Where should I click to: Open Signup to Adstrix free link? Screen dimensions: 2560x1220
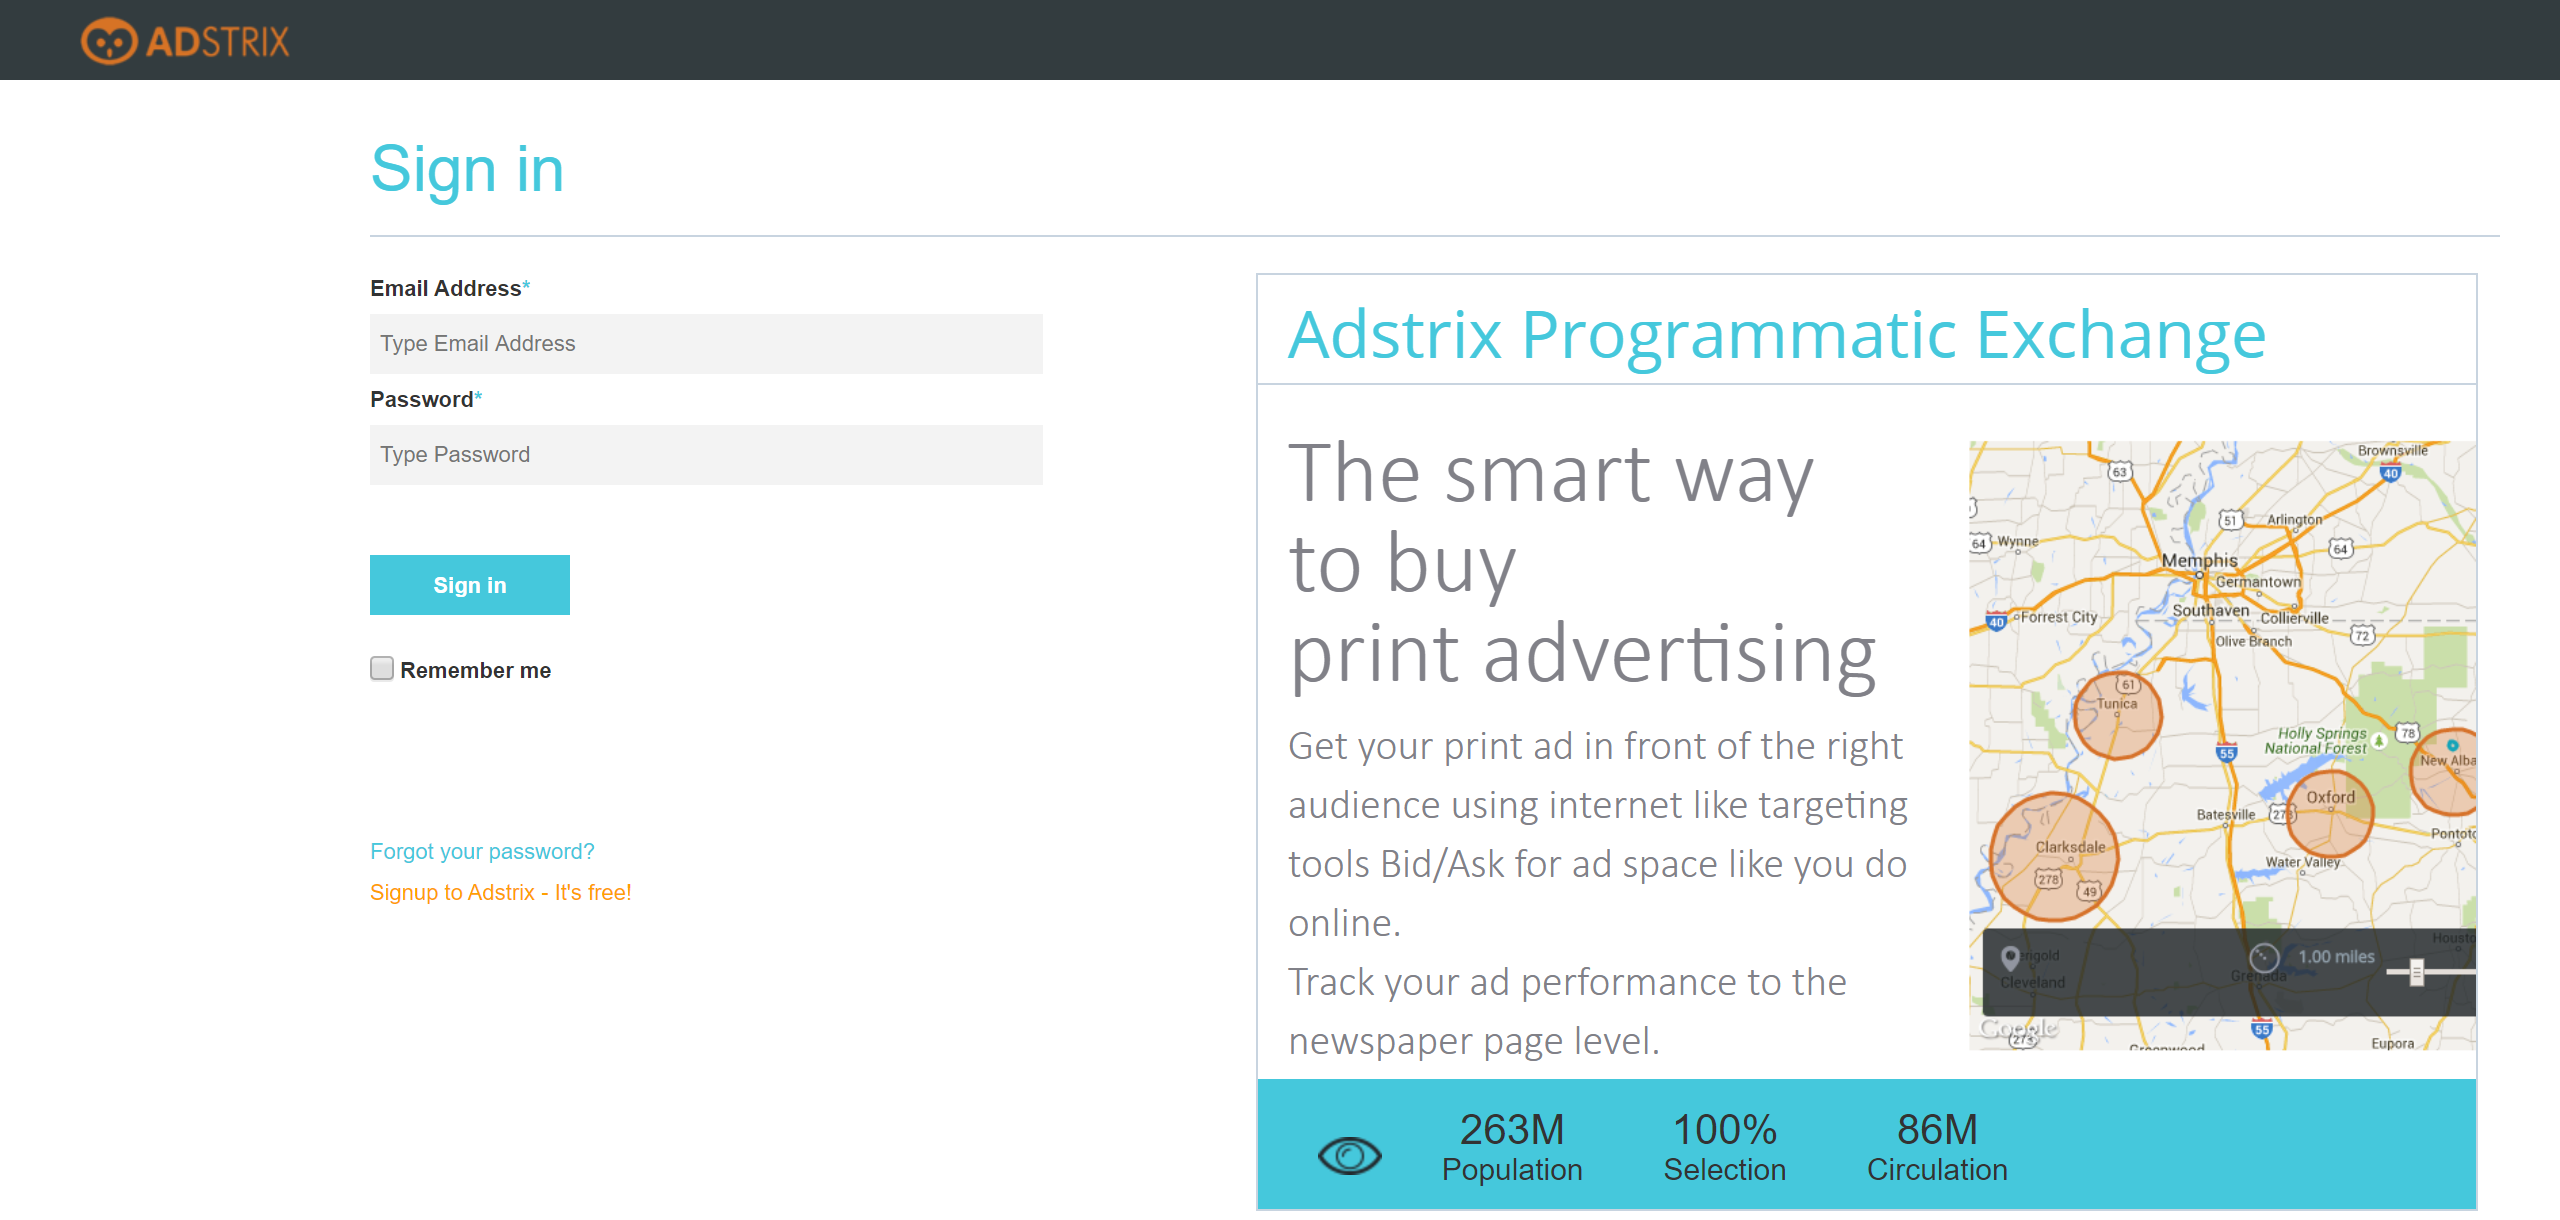501,892
